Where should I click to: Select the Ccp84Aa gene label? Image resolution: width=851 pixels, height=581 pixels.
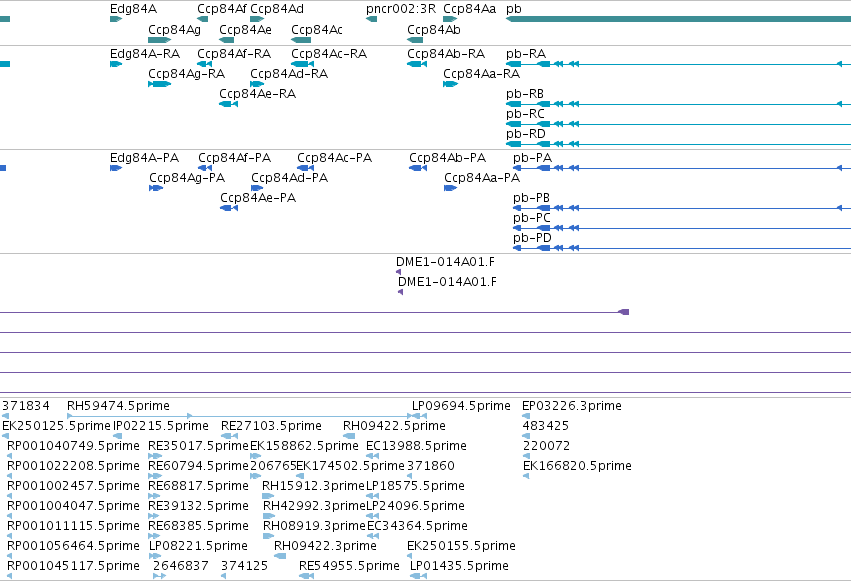pyautogui.click(x=469, y=9)
